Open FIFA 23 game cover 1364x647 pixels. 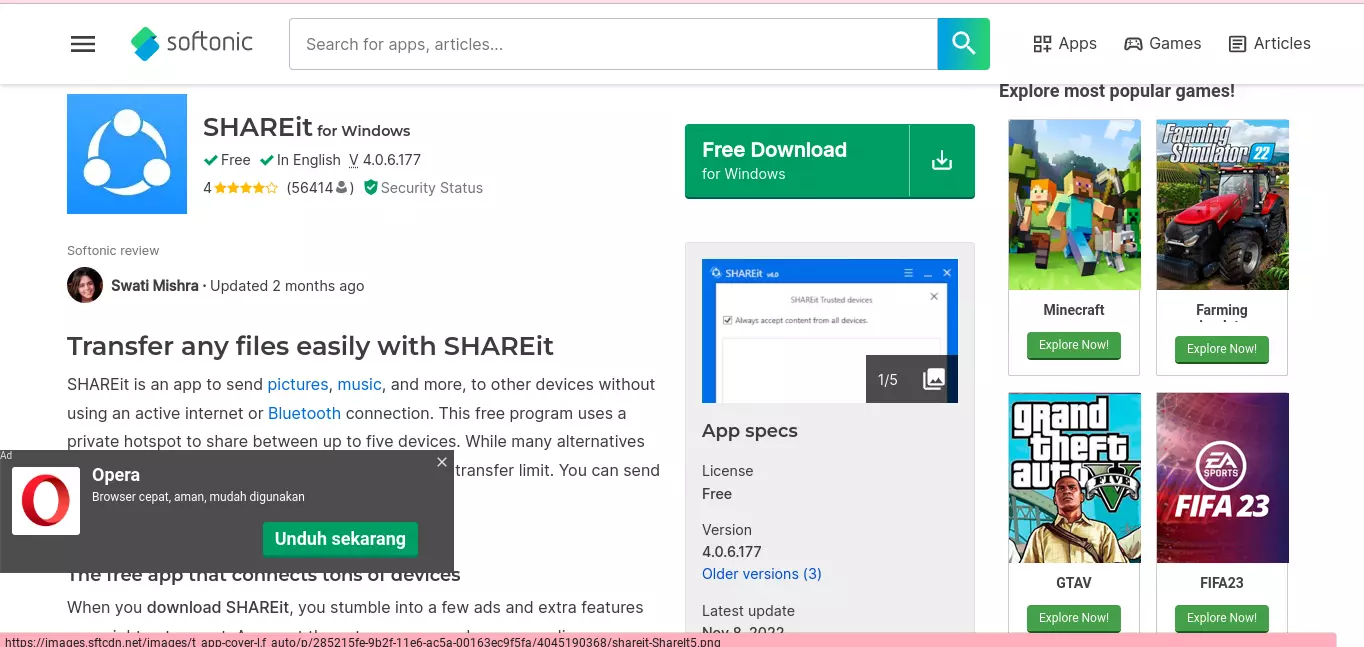click(x=1222, y=478)
